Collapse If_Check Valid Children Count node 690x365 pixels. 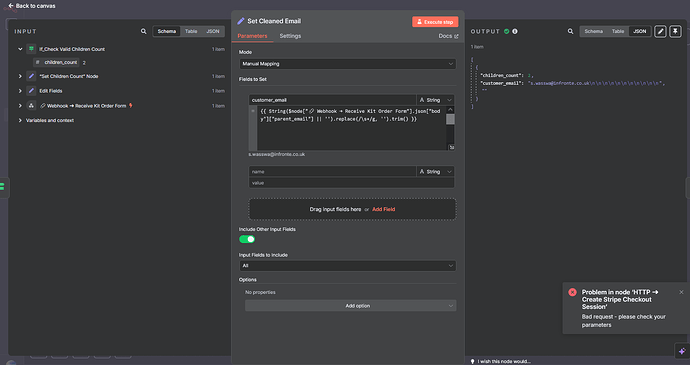point(20,49)
